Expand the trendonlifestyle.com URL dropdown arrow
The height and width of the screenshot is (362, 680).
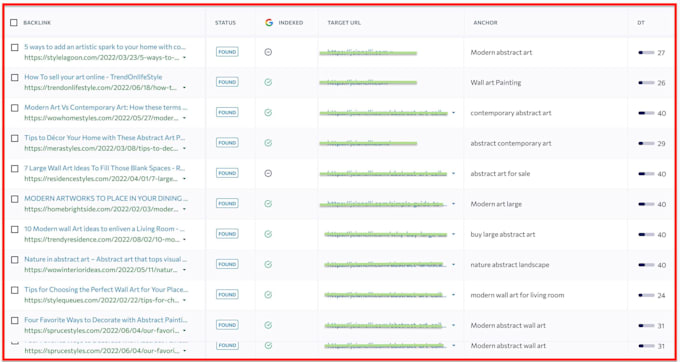[x=184, y=88]
